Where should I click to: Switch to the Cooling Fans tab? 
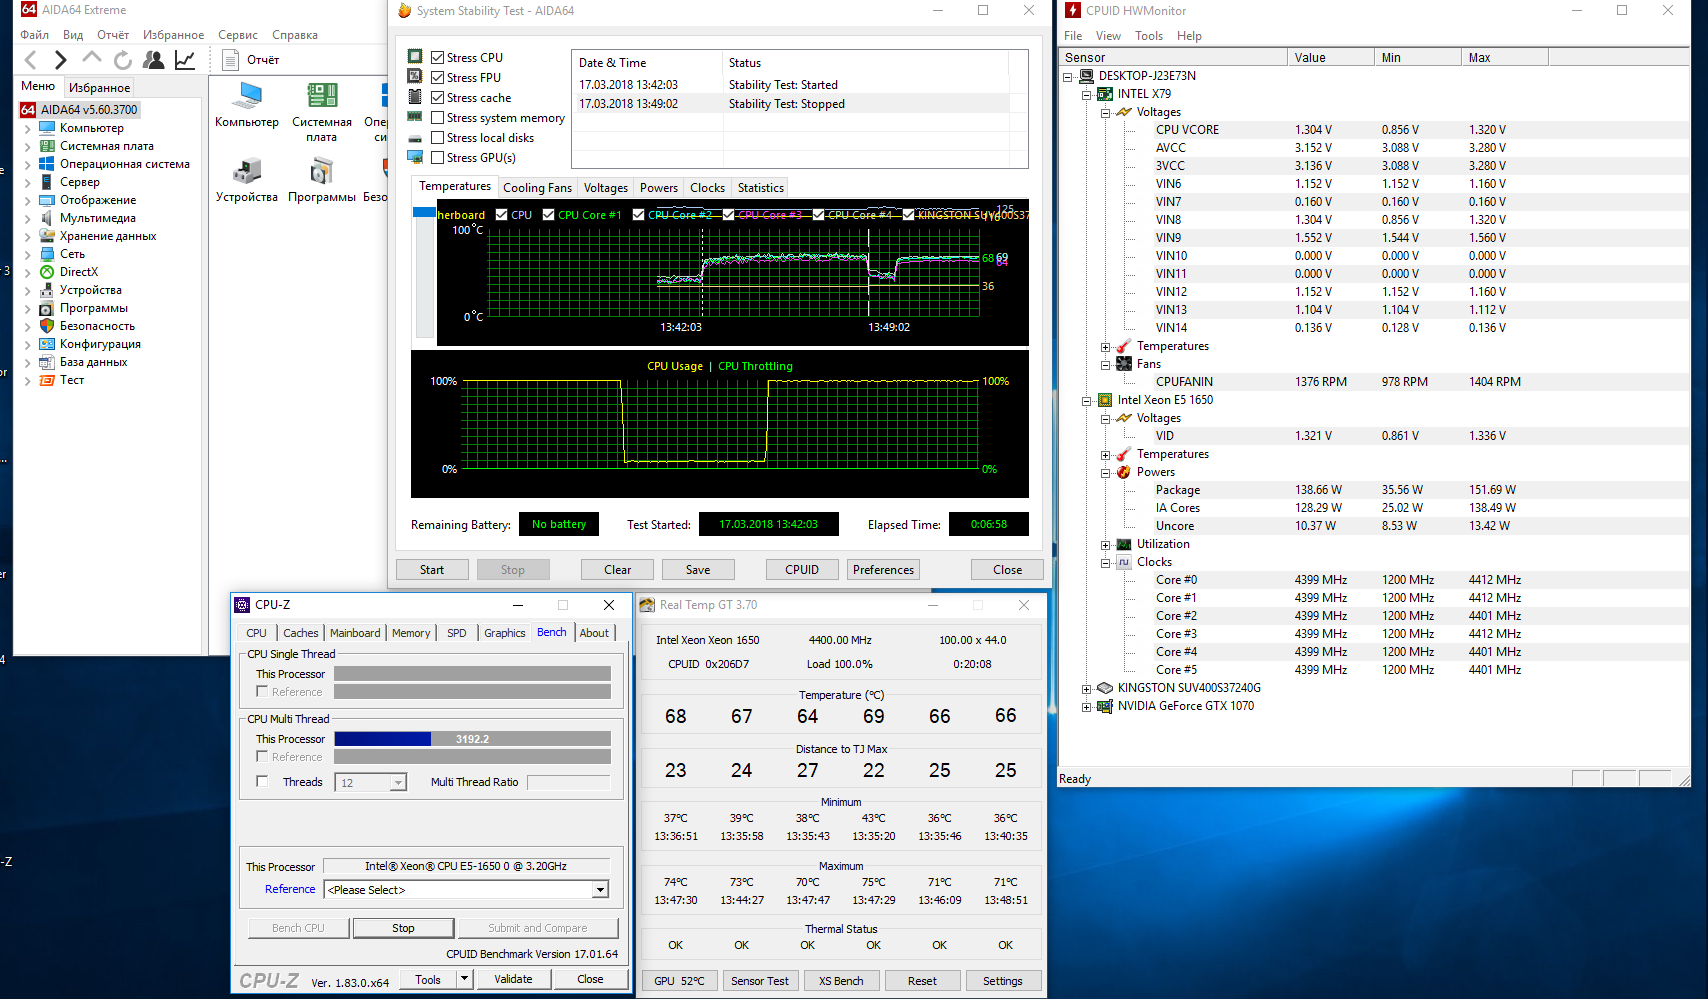point(538,188)
